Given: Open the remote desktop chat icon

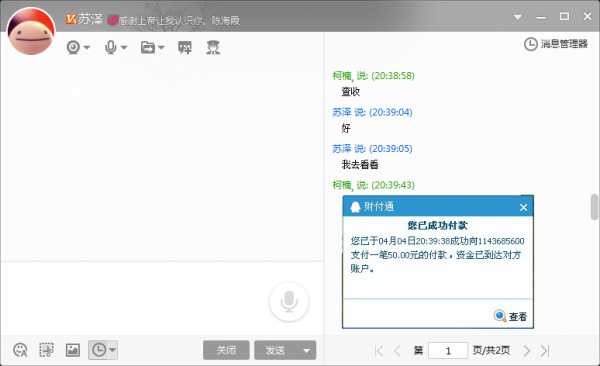Looking at the screenshot, I should pyautogui.click(x=185, y=48).
